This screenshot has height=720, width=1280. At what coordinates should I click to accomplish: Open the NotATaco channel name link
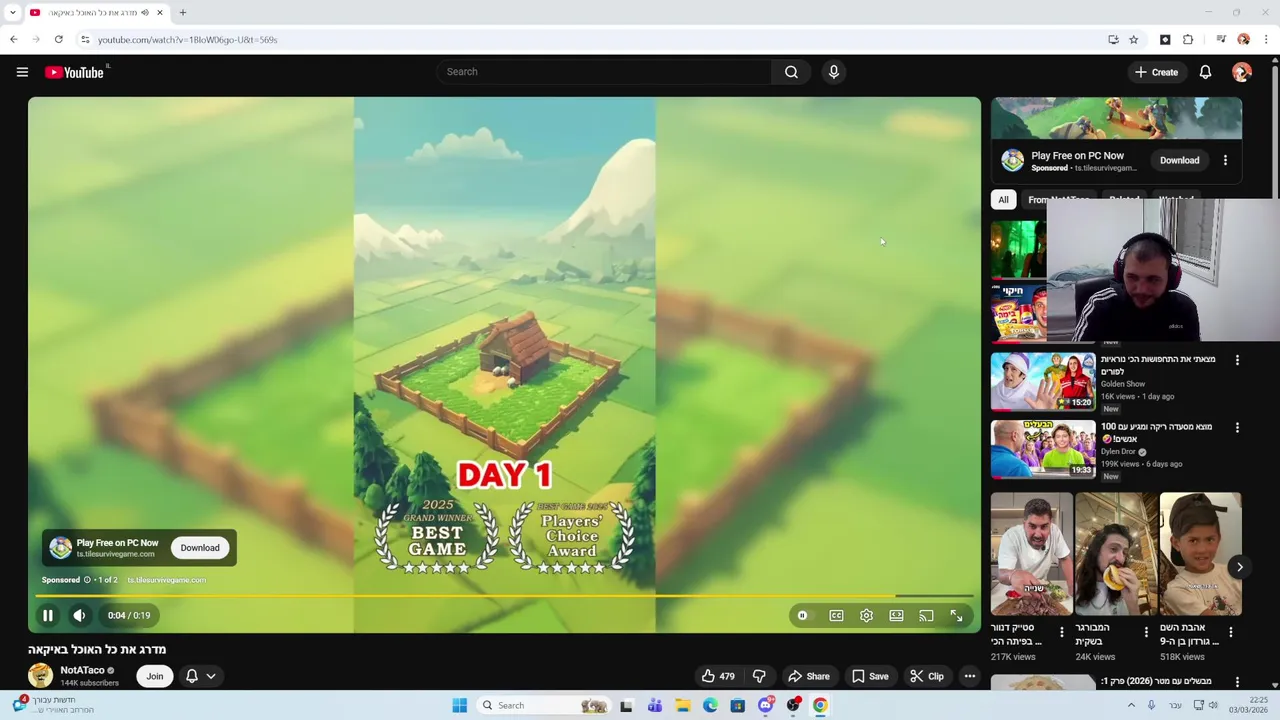[x=82, y=670]
